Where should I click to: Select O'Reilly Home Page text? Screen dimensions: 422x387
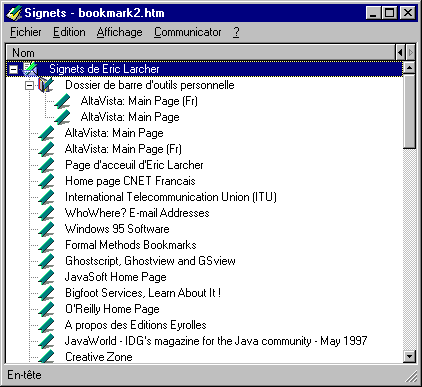coord(112,309)
